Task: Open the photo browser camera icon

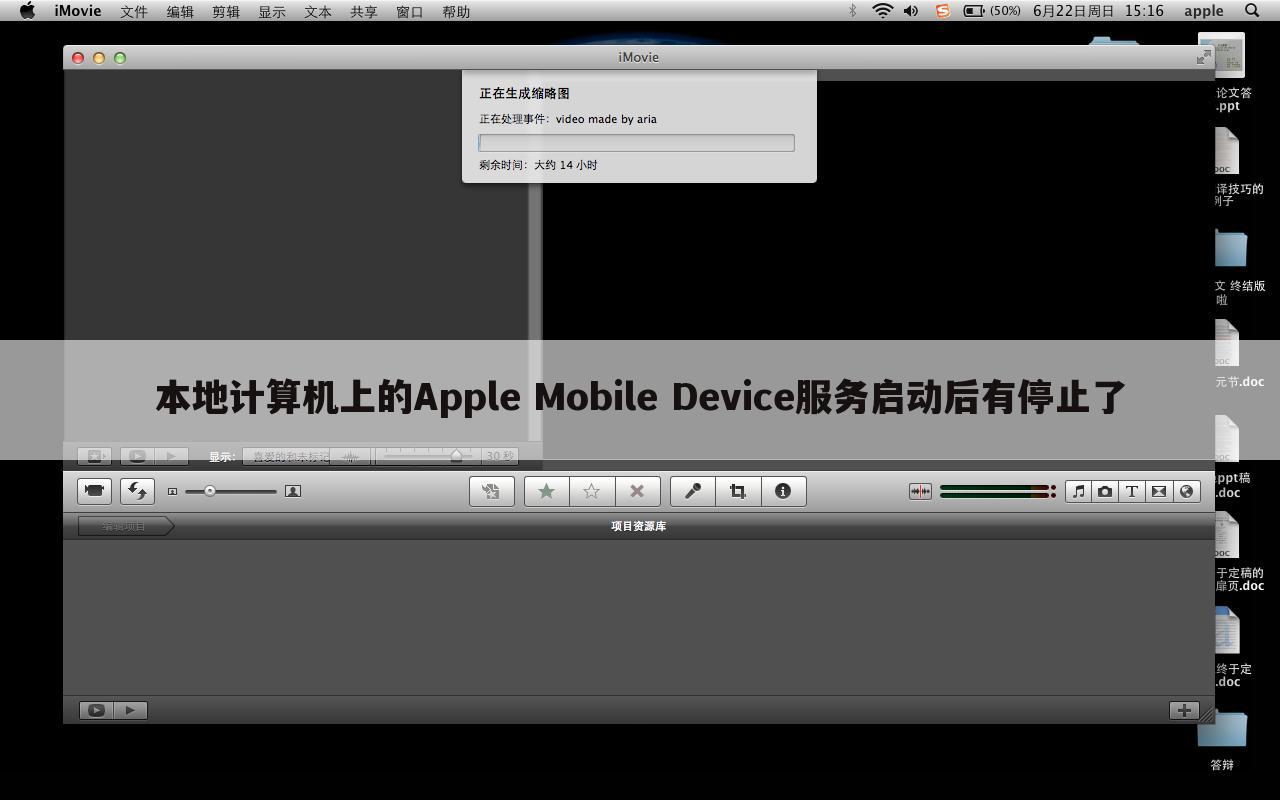Action: coord(1105,491)
